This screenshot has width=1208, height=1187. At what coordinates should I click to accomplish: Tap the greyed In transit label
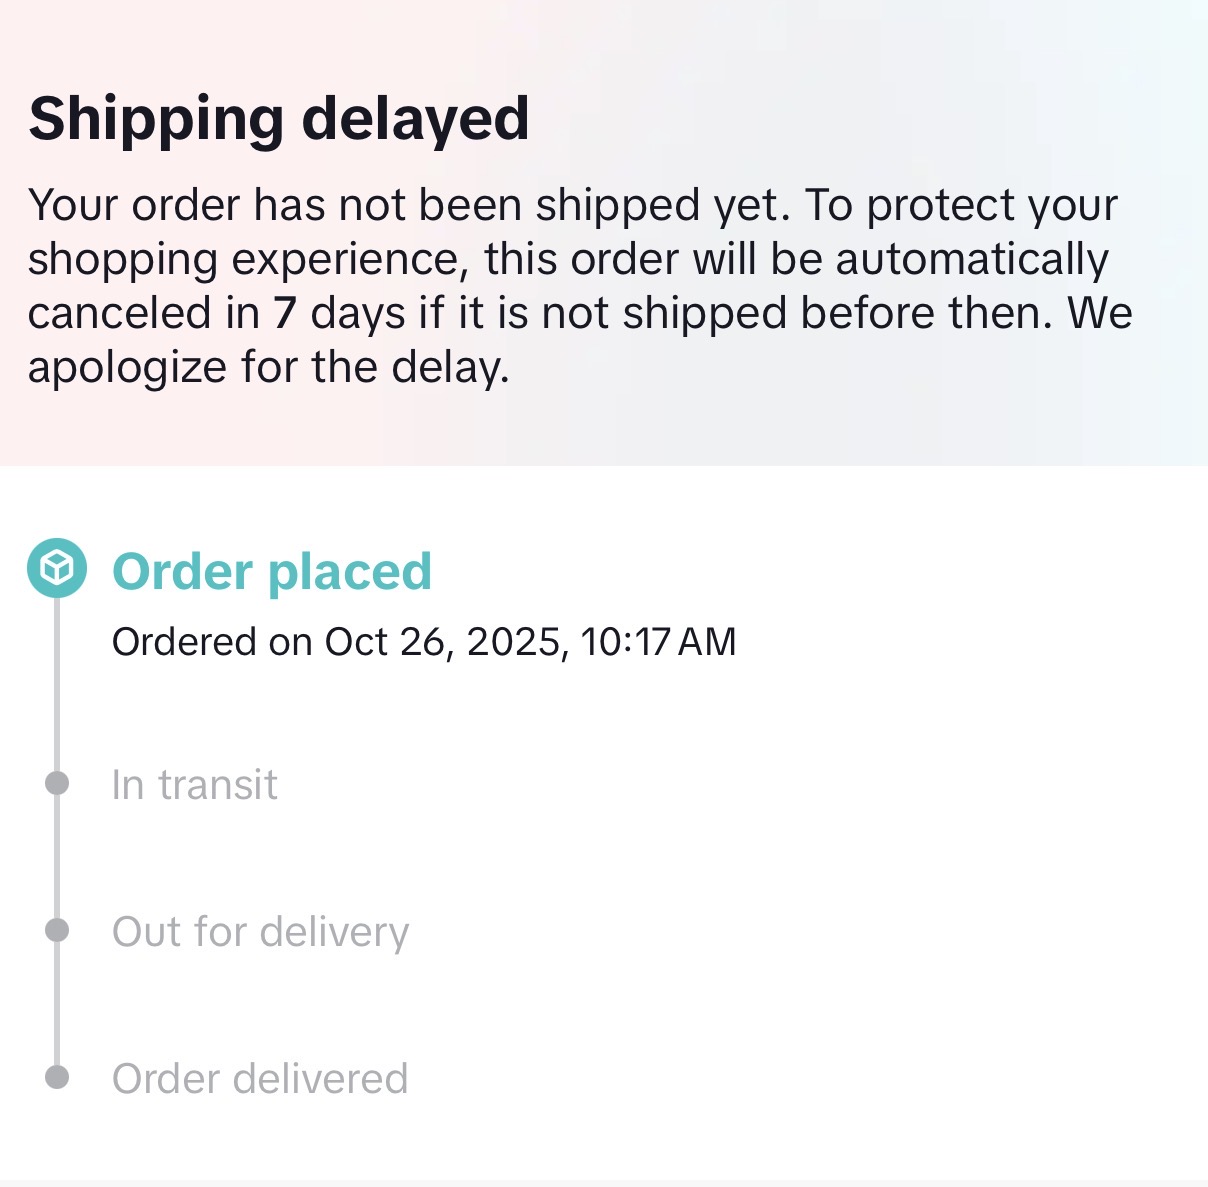(194, 785)
